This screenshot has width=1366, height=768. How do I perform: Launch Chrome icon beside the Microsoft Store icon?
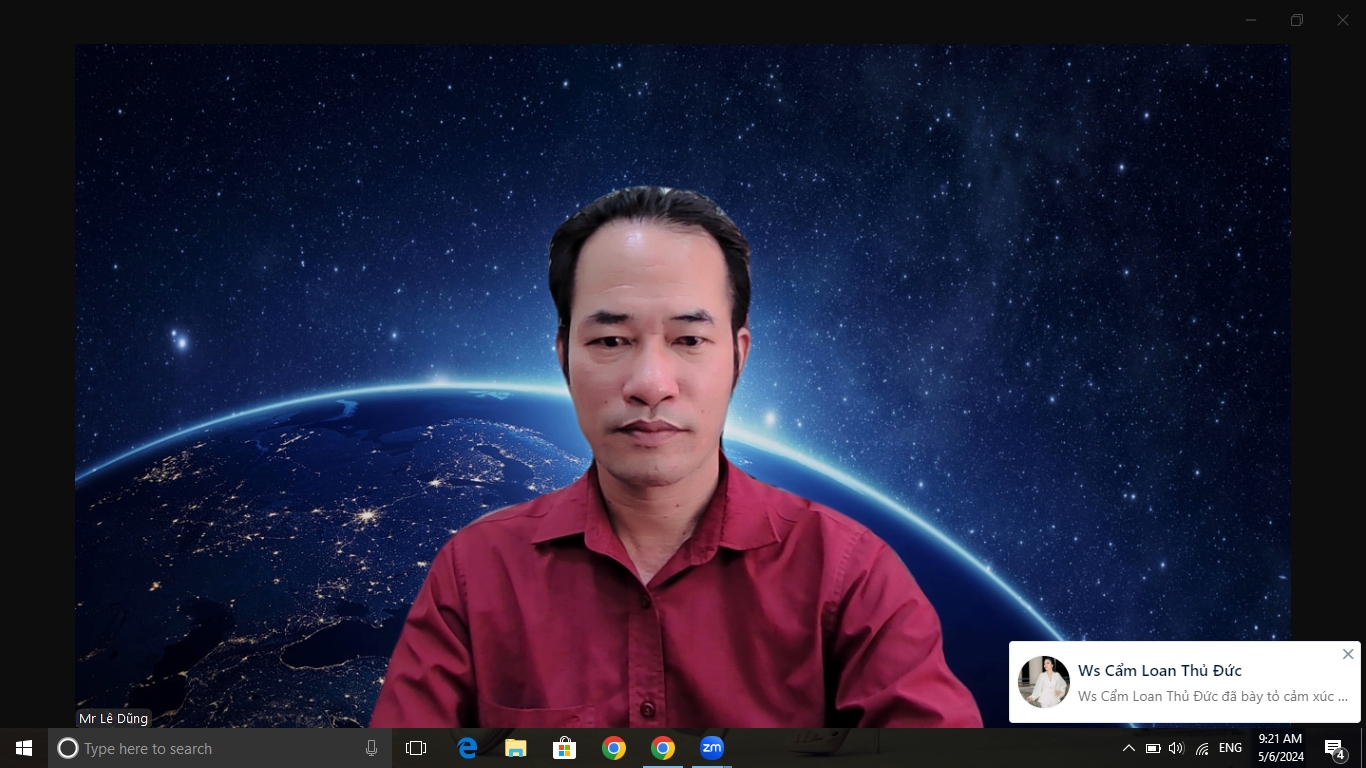614,748
